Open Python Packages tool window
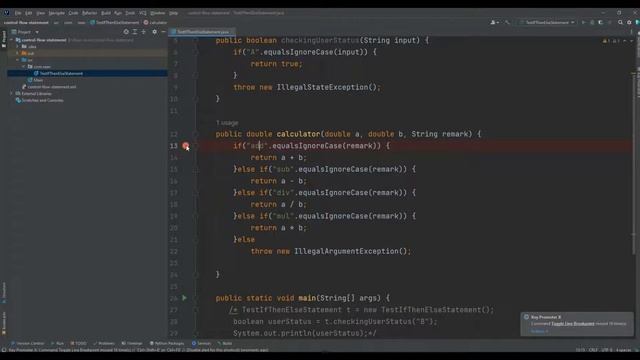The height and width of the screenshot is (360, 640). click(167, 343)
